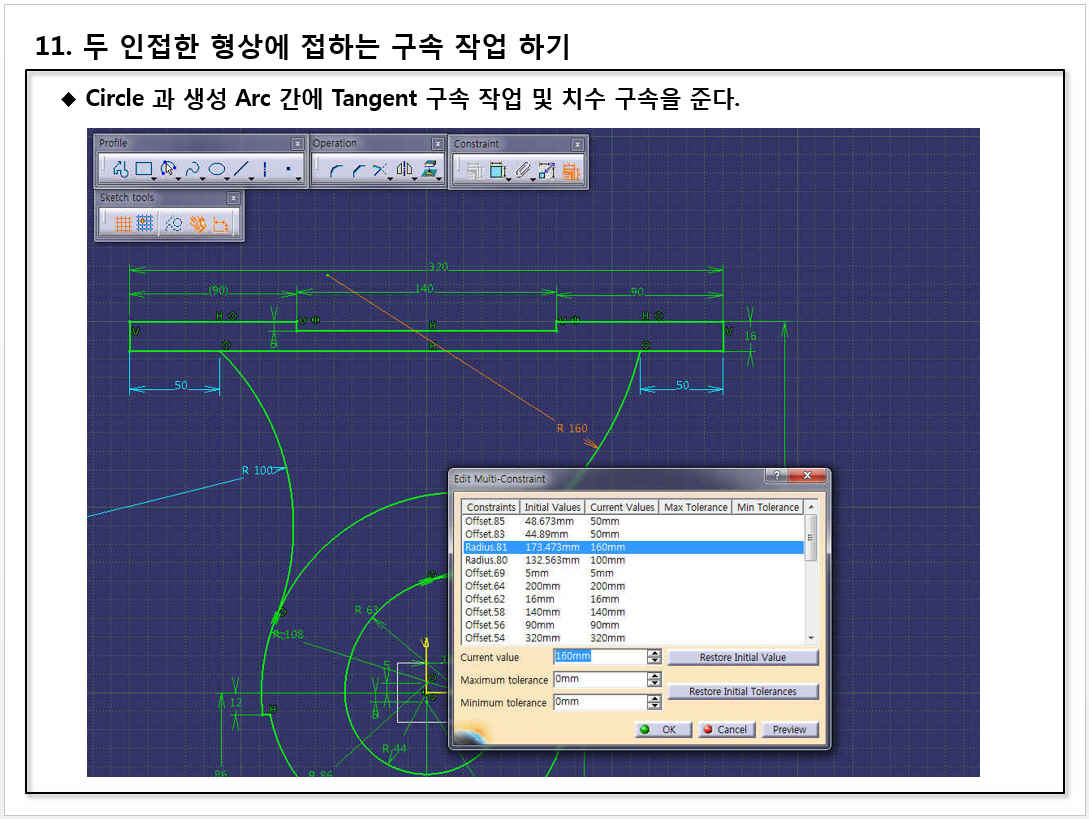
Task: Toggle Dimensional Constraints in Sketch tools
Action: (x=221, y=225)
